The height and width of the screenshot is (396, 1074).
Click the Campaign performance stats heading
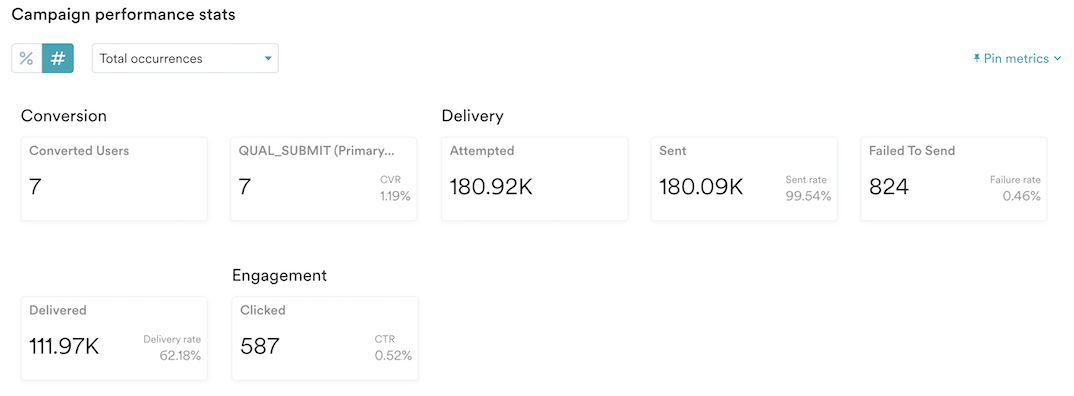(123, 15)
